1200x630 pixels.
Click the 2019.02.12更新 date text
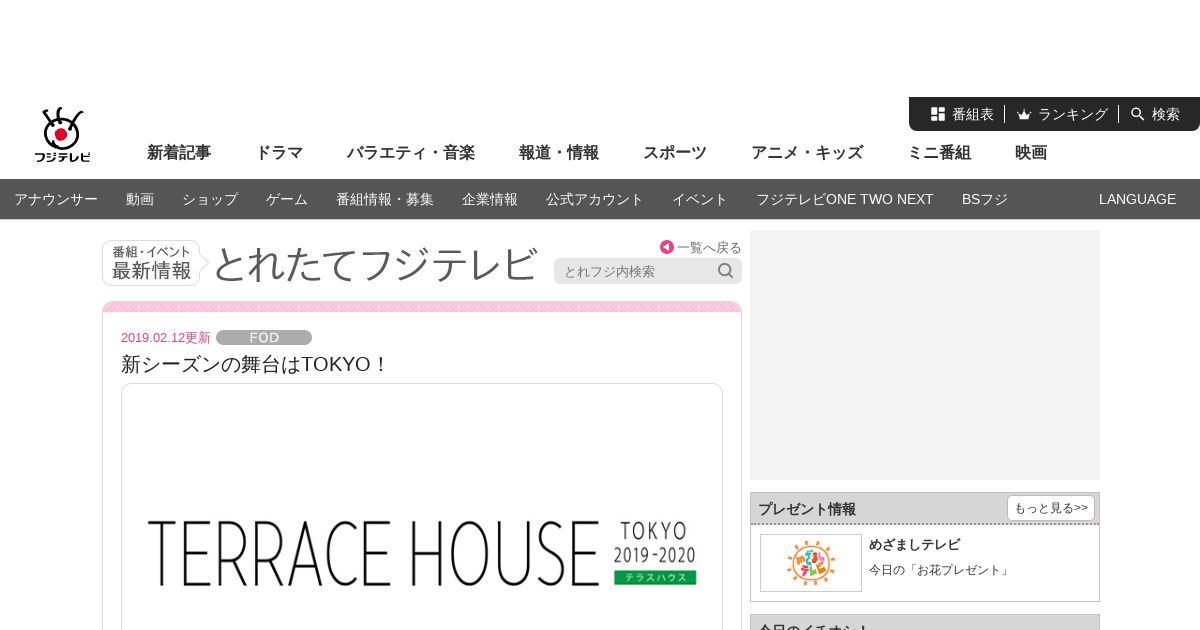[x=166, y=338]
